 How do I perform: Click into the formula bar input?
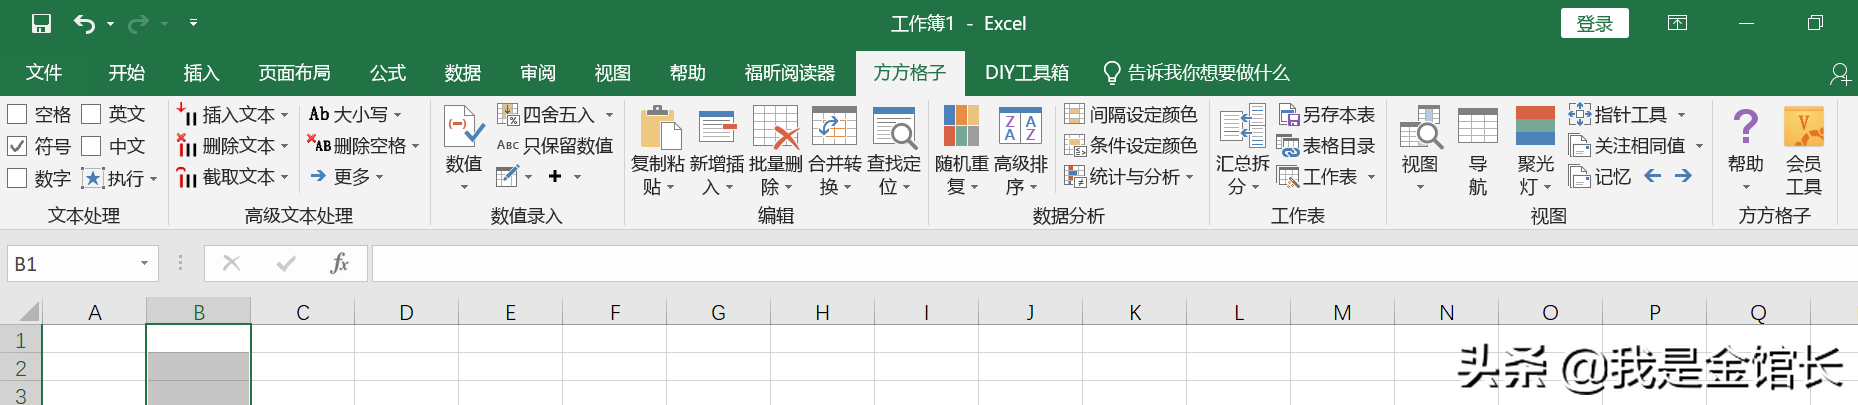(1100, 264)
